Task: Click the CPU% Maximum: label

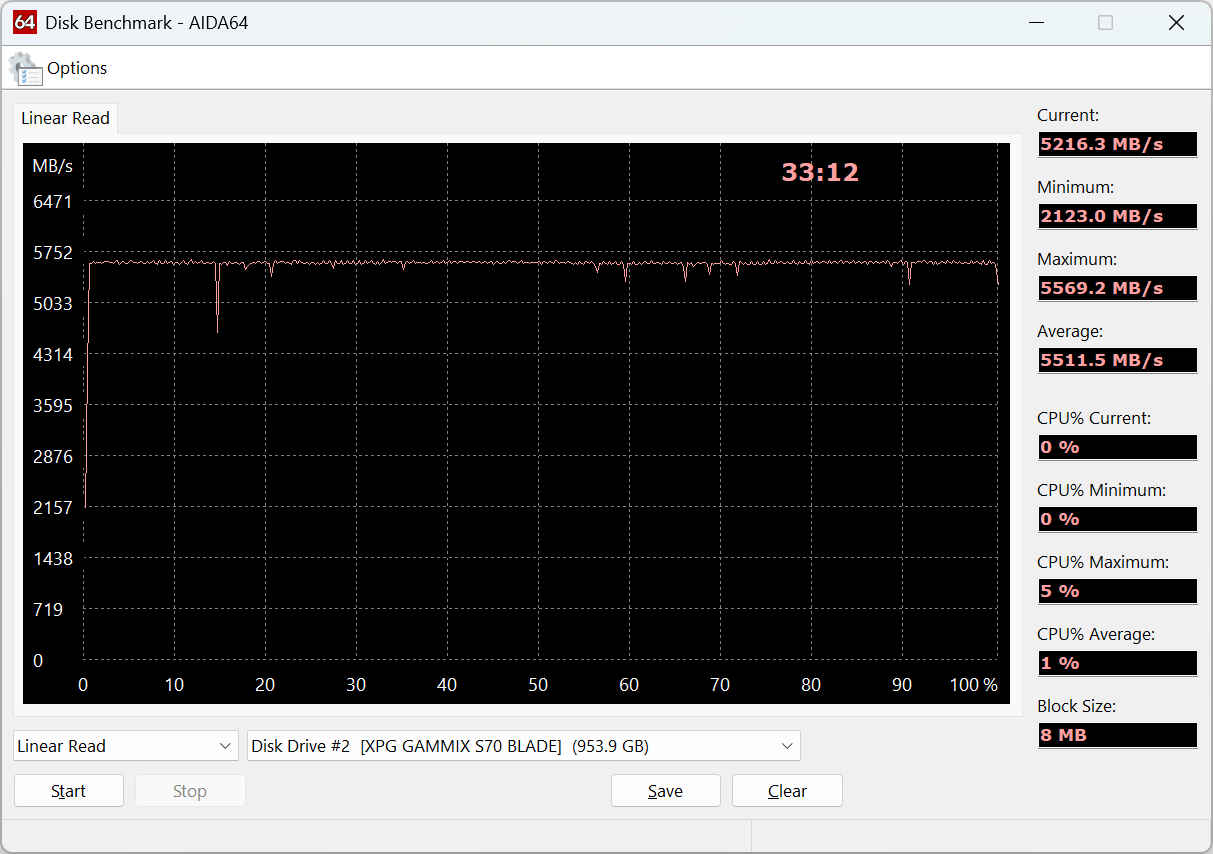Action: click(x=1103, y=562)
